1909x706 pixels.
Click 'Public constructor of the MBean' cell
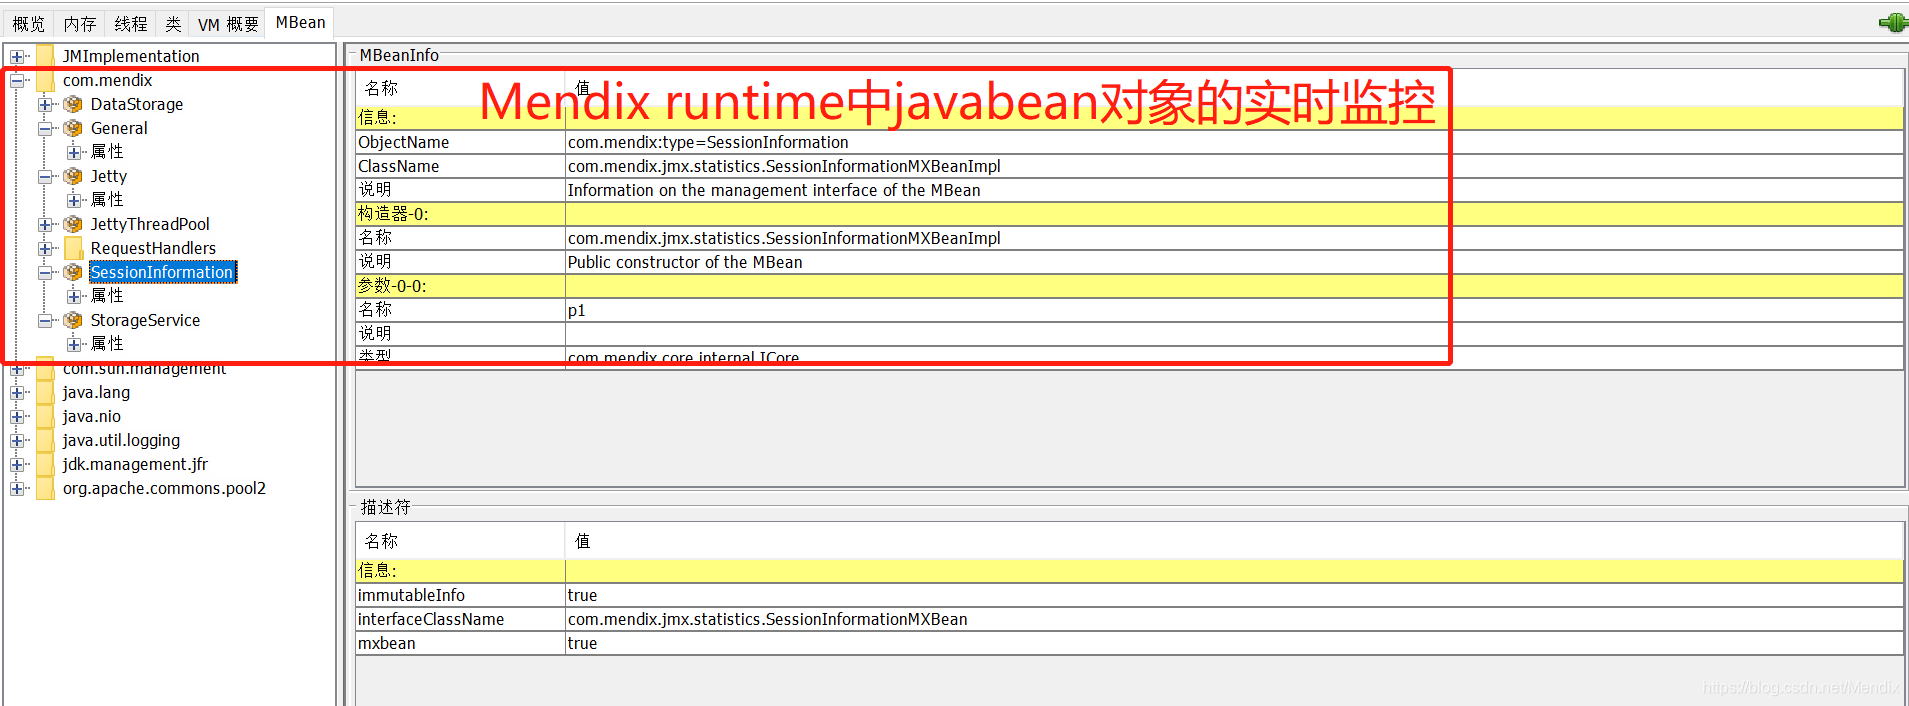coord(1234,262)
